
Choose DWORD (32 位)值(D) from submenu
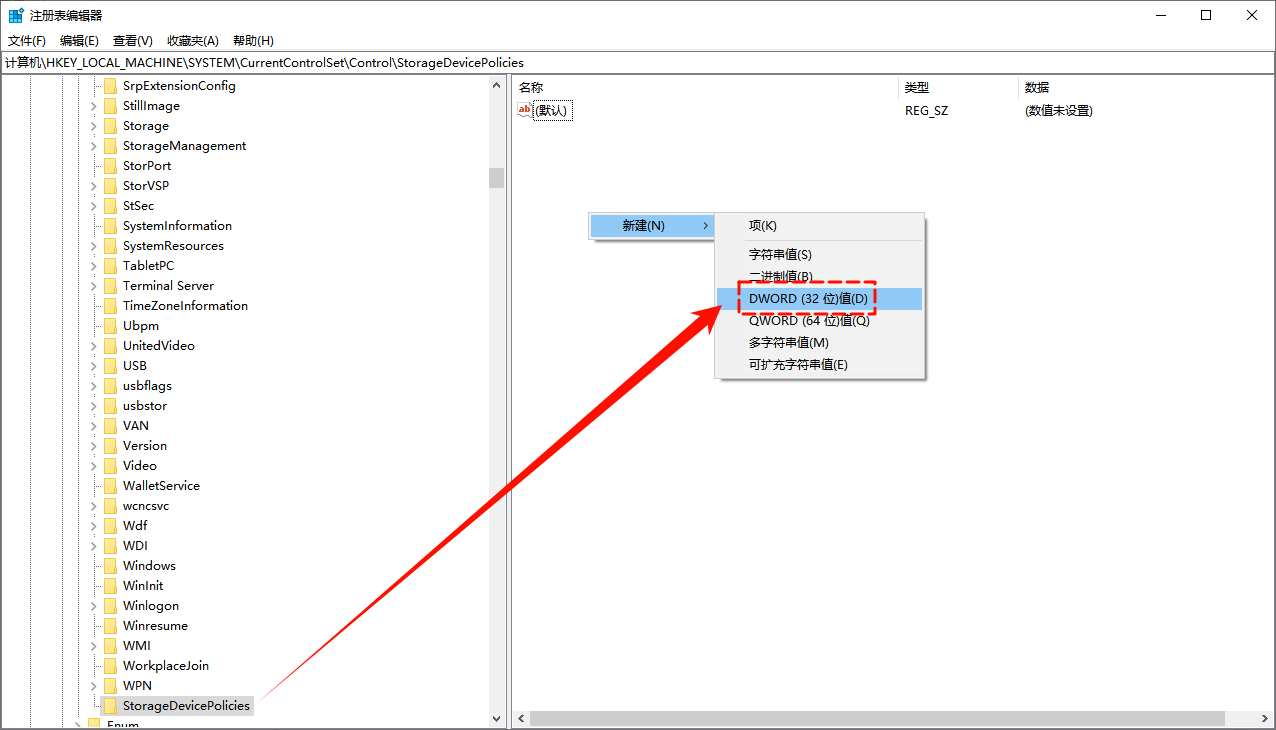(x=808, y=299)
